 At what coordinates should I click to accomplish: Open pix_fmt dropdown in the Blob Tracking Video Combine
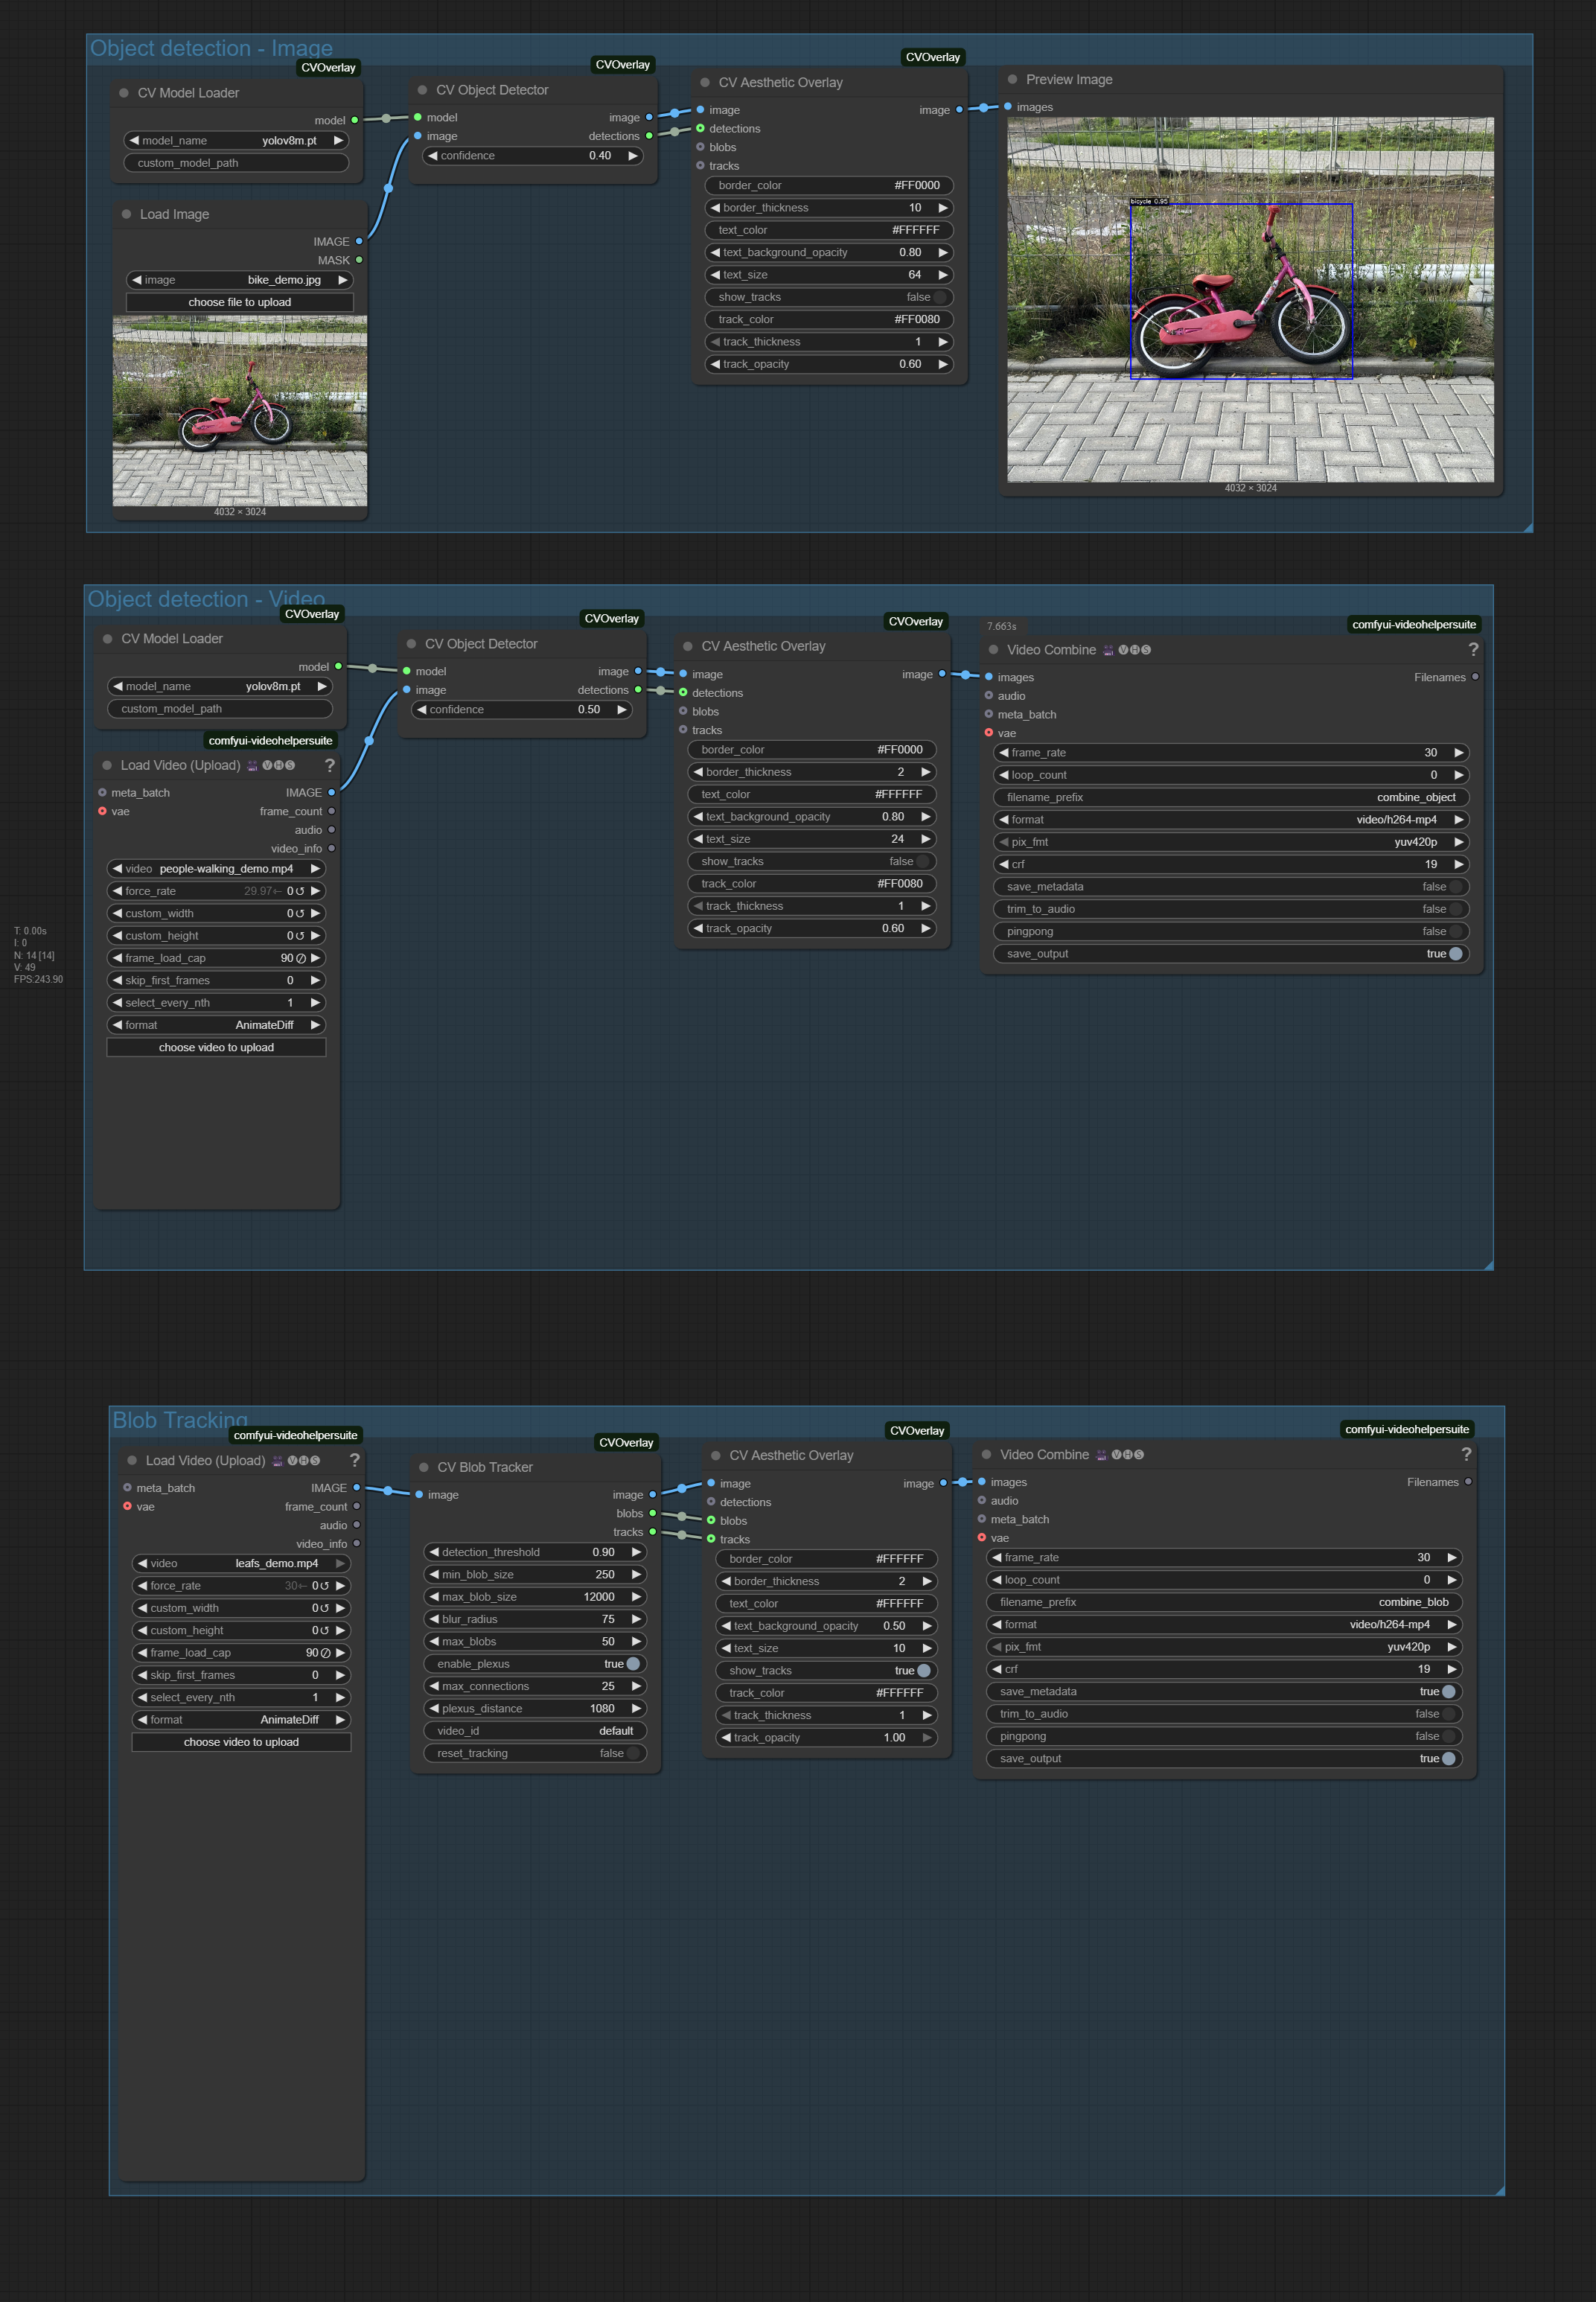click(x=1224, y=1647)
